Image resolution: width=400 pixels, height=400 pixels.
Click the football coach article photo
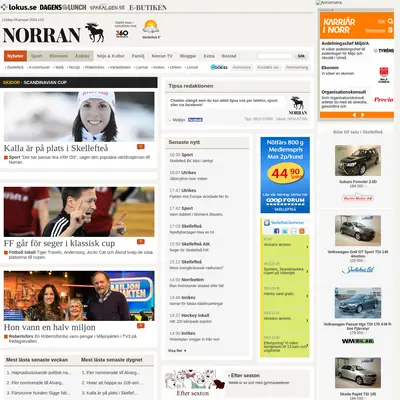tap(79, 212)
